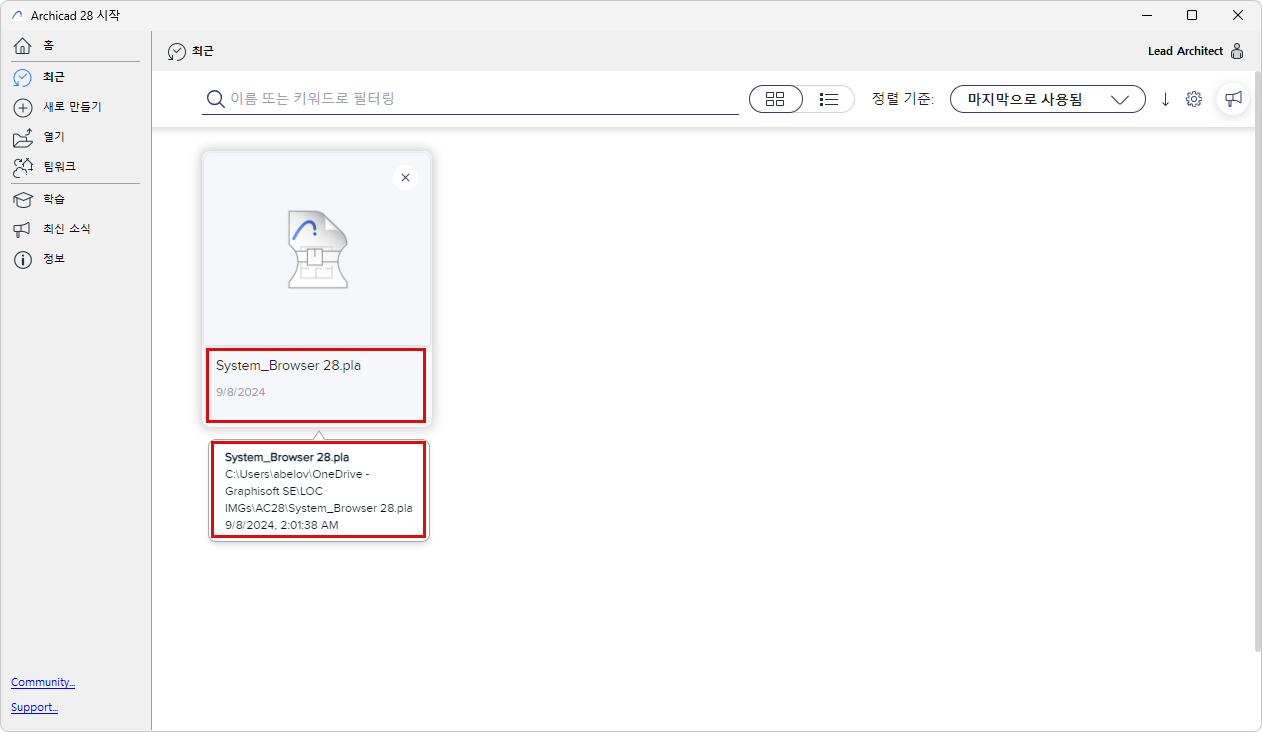The width and height of the screenshot is (1262, 732).
Task: Click Lead Architect profile icon
Action: (1237, 51)
